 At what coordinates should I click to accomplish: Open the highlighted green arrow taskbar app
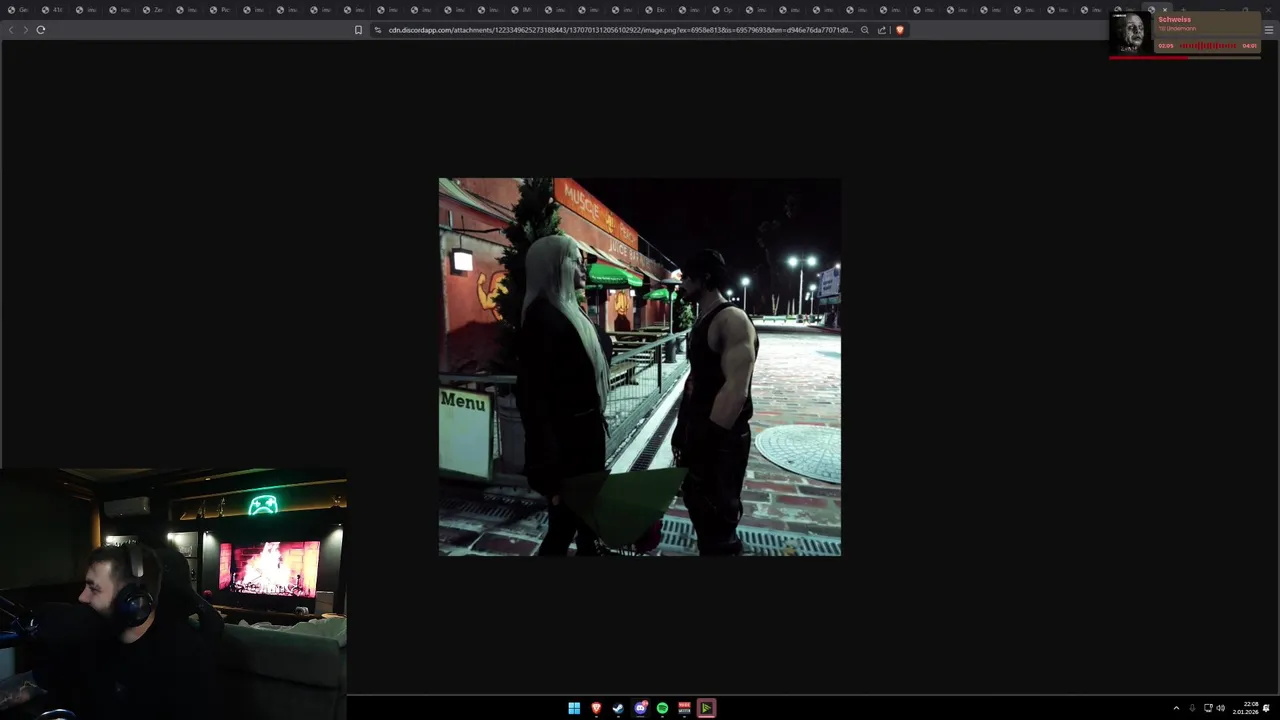click(706, 708)
